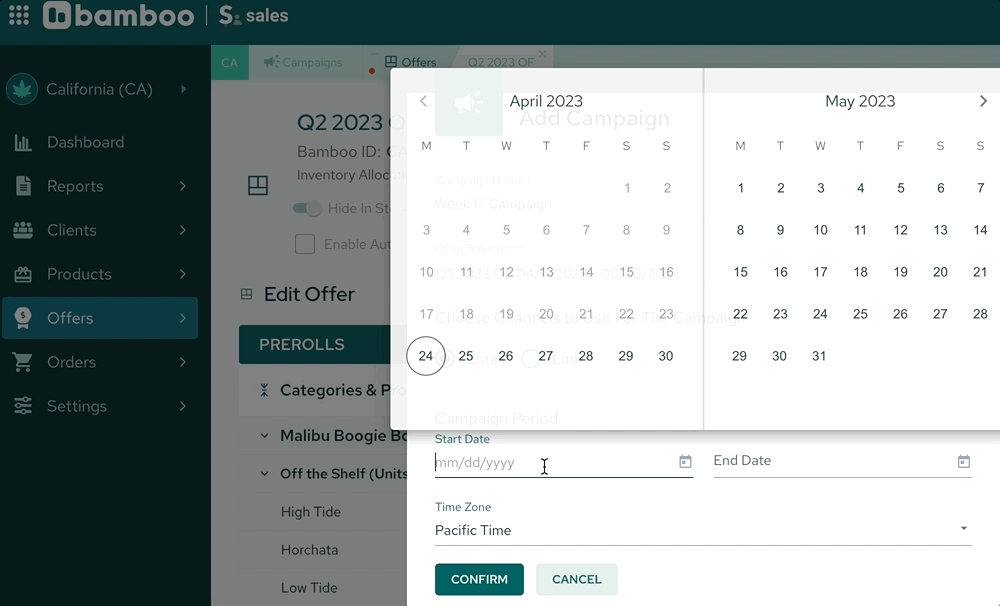Go to next month in calendar
This screenshot has width=1000, height=606.
983,101
